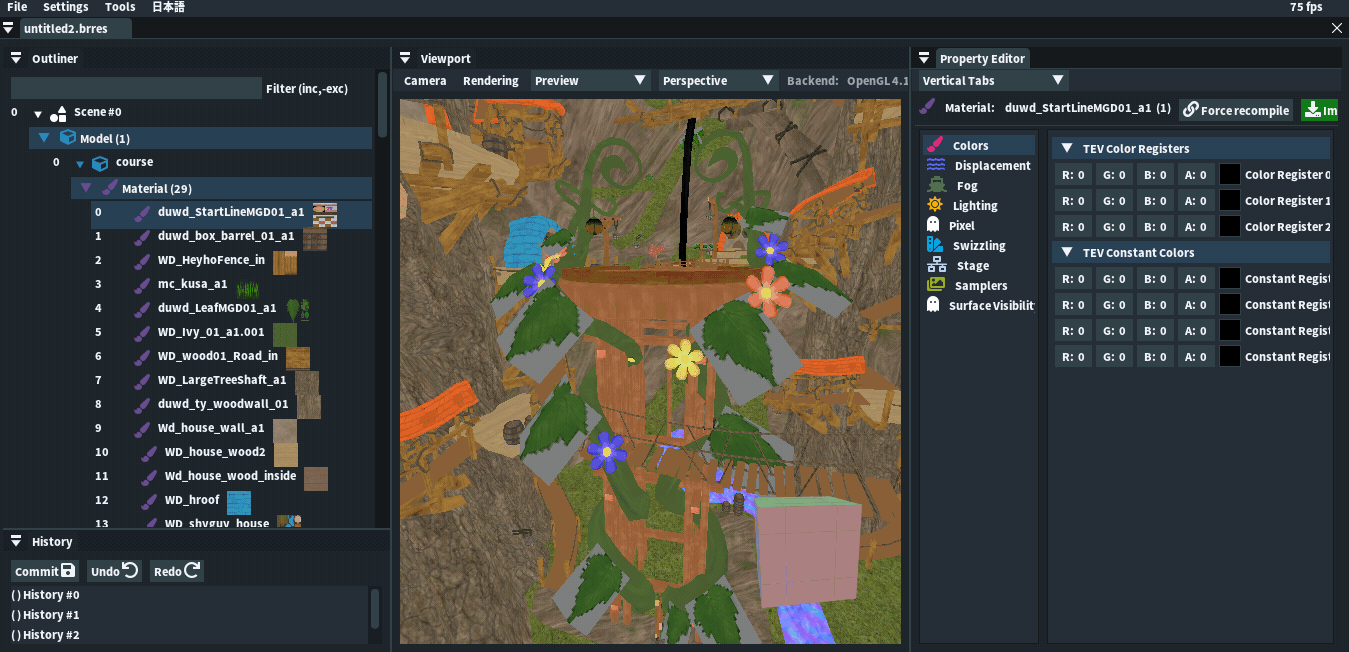Open the Stage hierarchy icon
Image resolution: width=1349 pixels, height=652 pixels.
[937, 266]
